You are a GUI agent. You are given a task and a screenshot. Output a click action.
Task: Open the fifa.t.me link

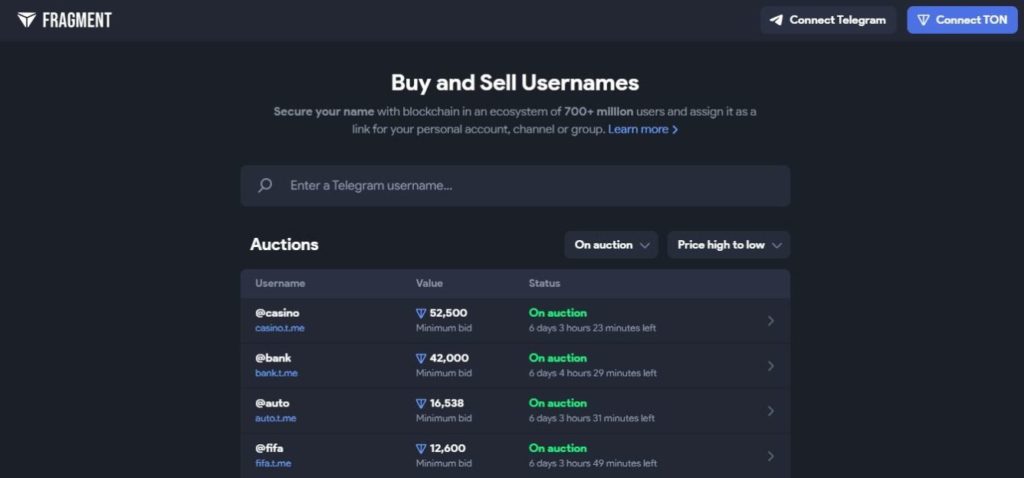coord(273,463)
